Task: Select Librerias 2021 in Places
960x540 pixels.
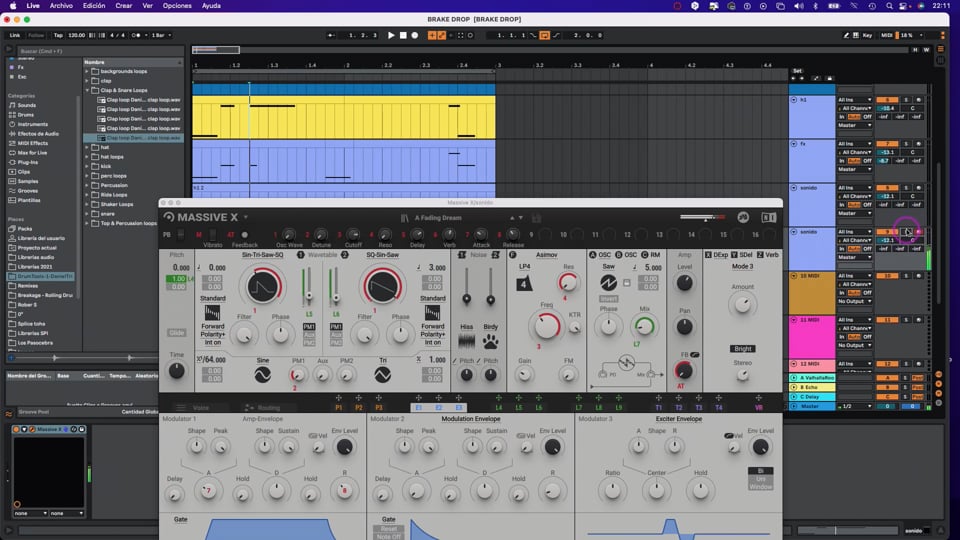Action: point(35,266)
